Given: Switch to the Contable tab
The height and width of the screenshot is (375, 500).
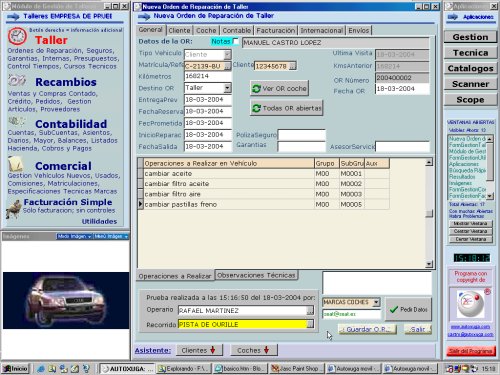Looking at the screenshot, I should (237, 30).
